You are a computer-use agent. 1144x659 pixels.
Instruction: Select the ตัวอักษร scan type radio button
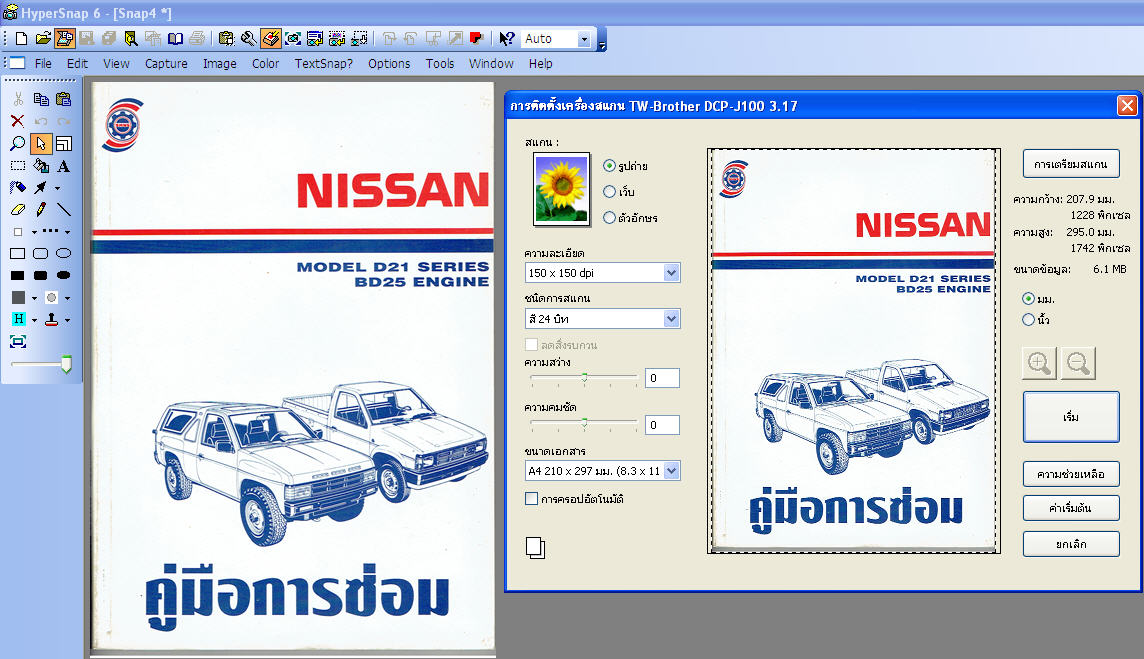(609, 217)
